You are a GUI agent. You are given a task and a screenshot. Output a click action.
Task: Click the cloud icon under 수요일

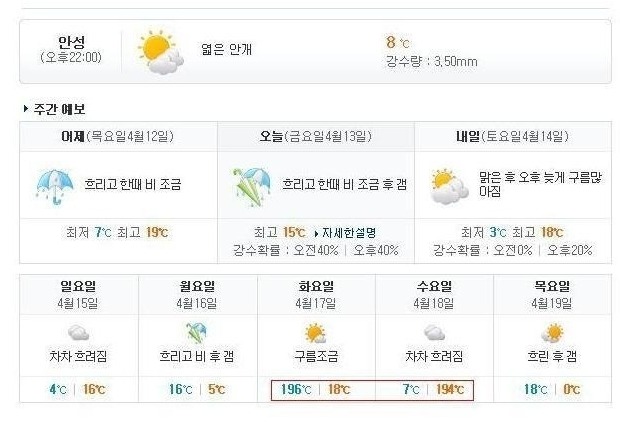pos(433,332)
